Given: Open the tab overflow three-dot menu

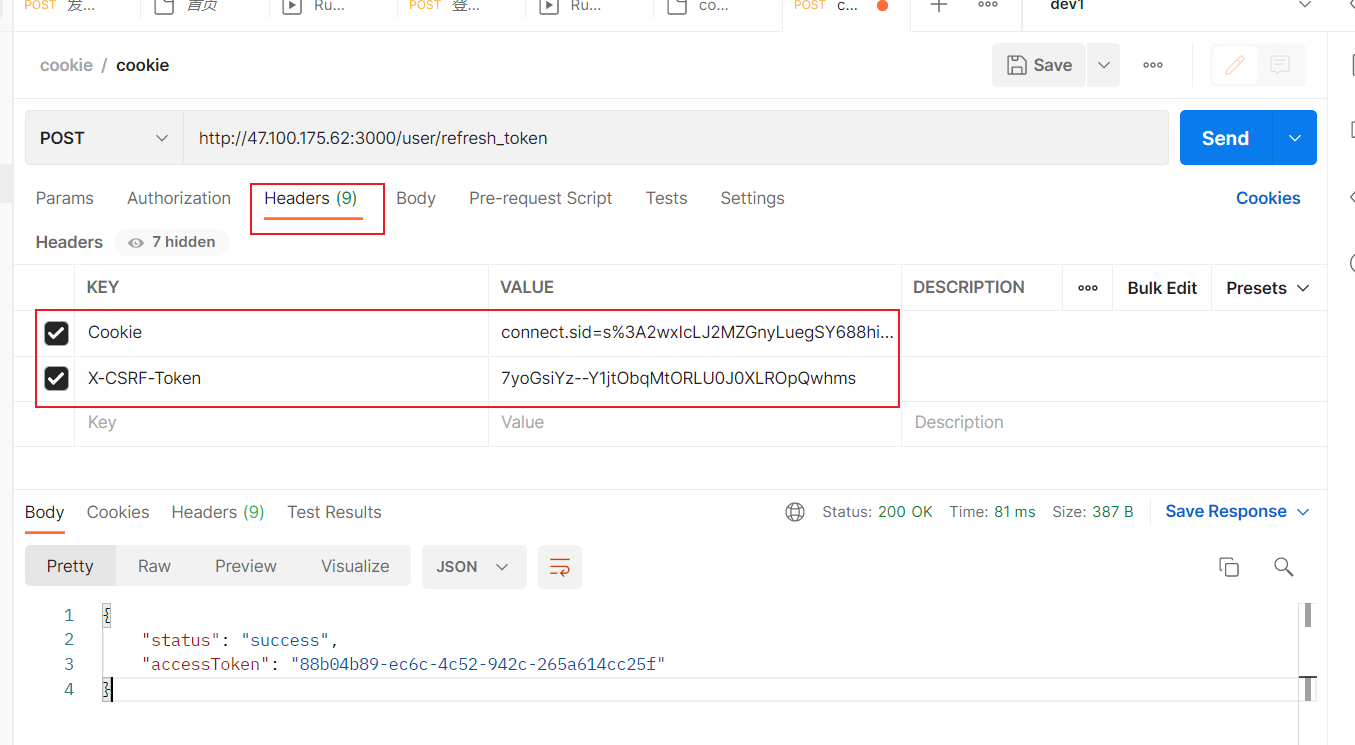Looking at the screenshot, I should [988, 5].
